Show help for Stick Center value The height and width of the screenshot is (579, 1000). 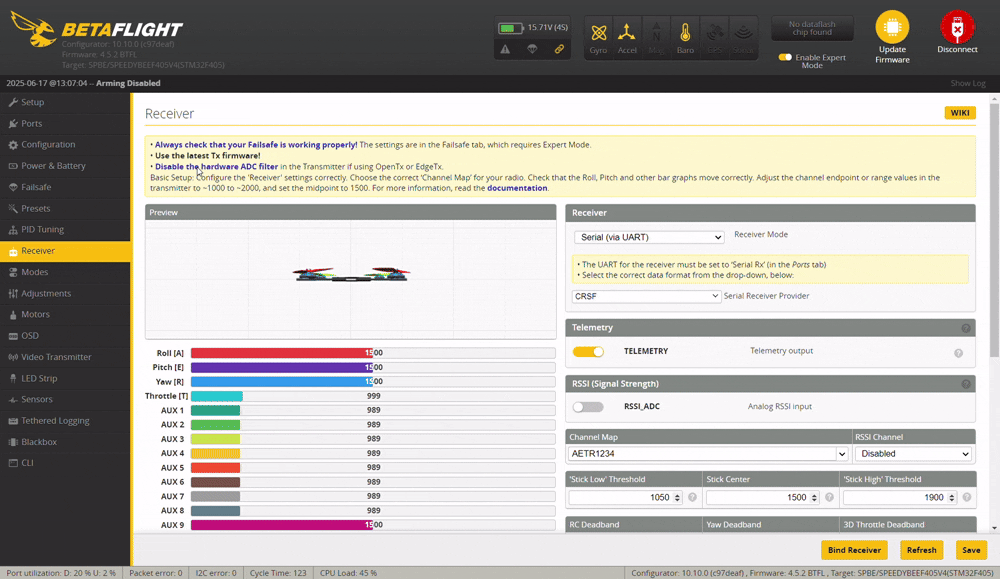click(x=829, y=497)
